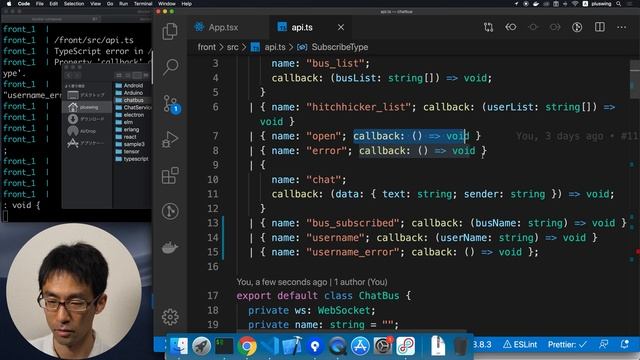Open the View menu
This screenshot has width=640, height=360.
click(96, 4)
